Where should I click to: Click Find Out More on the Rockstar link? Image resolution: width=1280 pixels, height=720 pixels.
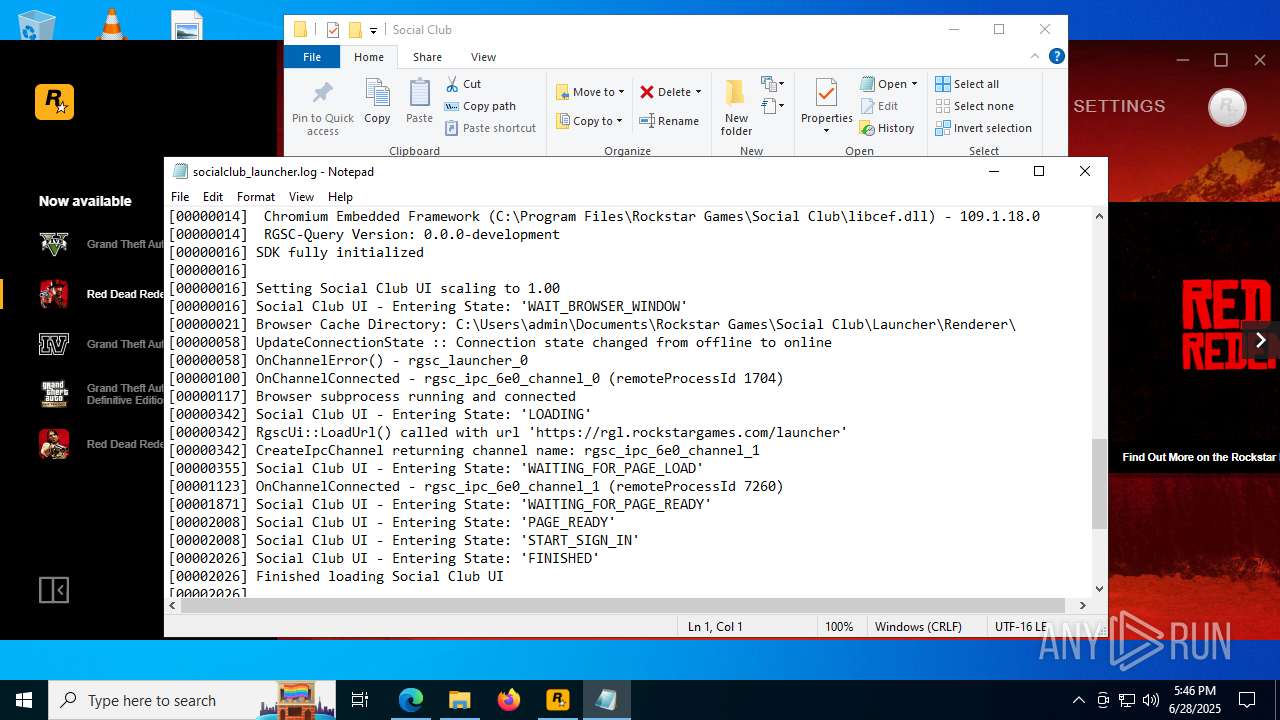coord(1199,457)
